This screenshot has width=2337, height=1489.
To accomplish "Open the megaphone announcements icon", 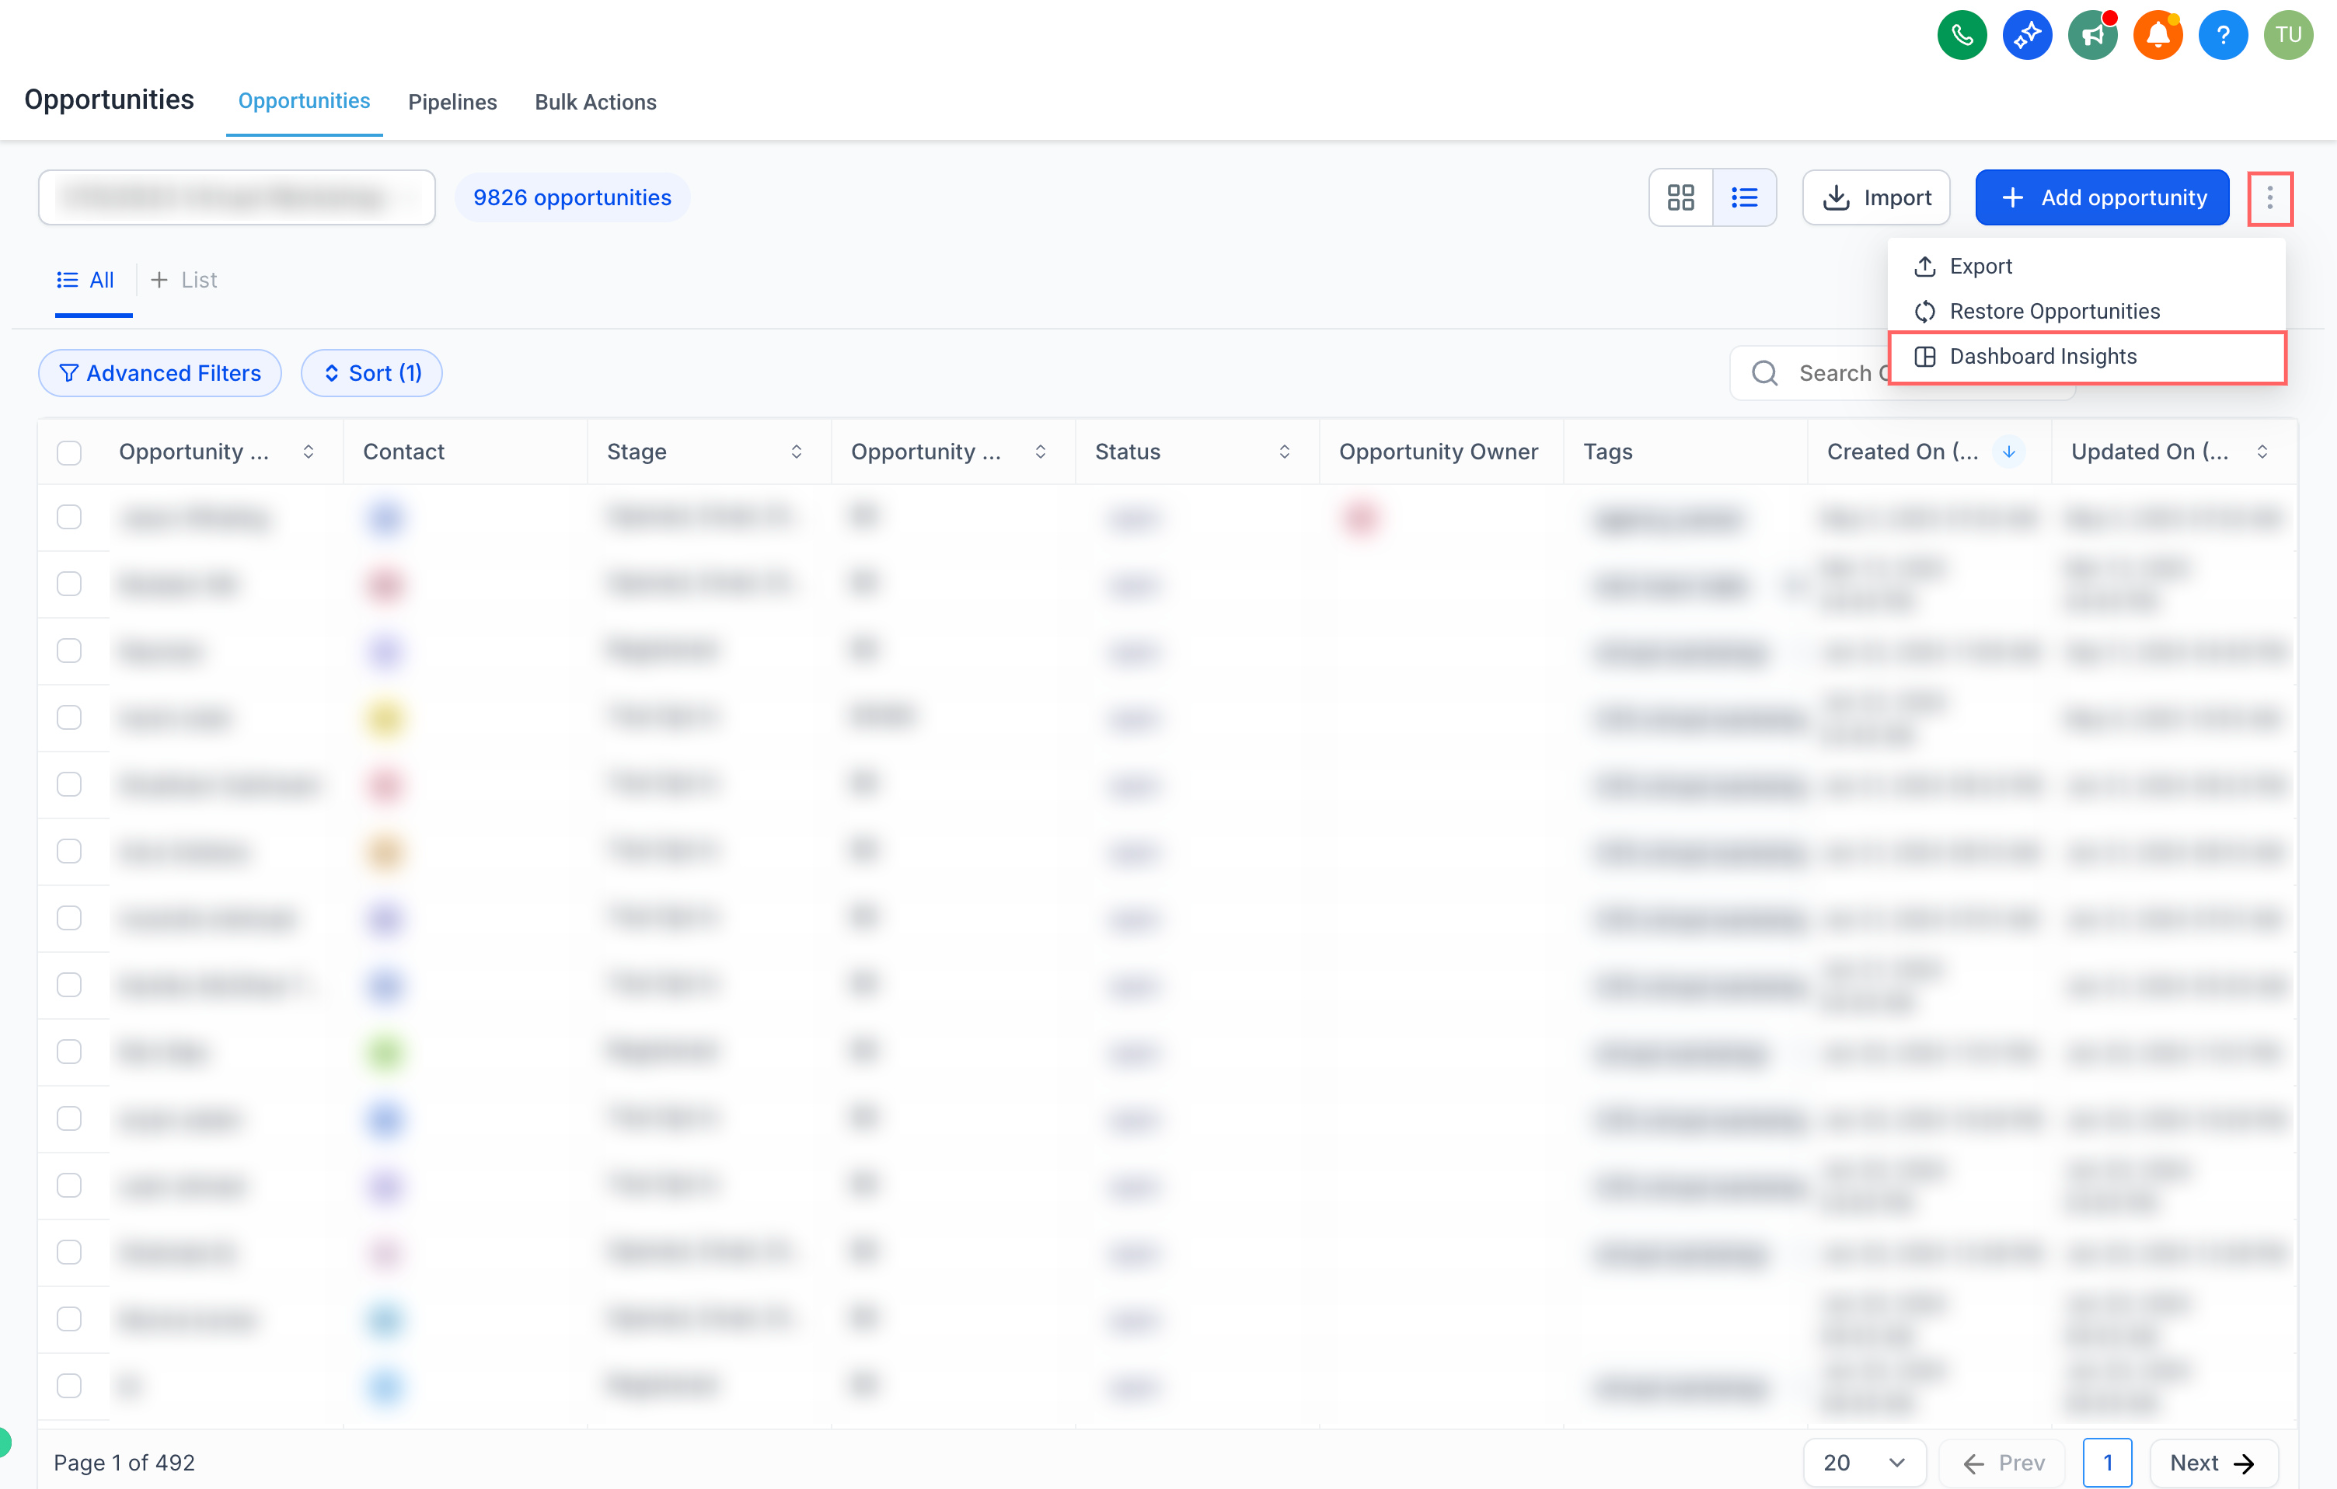I will [2092, 36].
